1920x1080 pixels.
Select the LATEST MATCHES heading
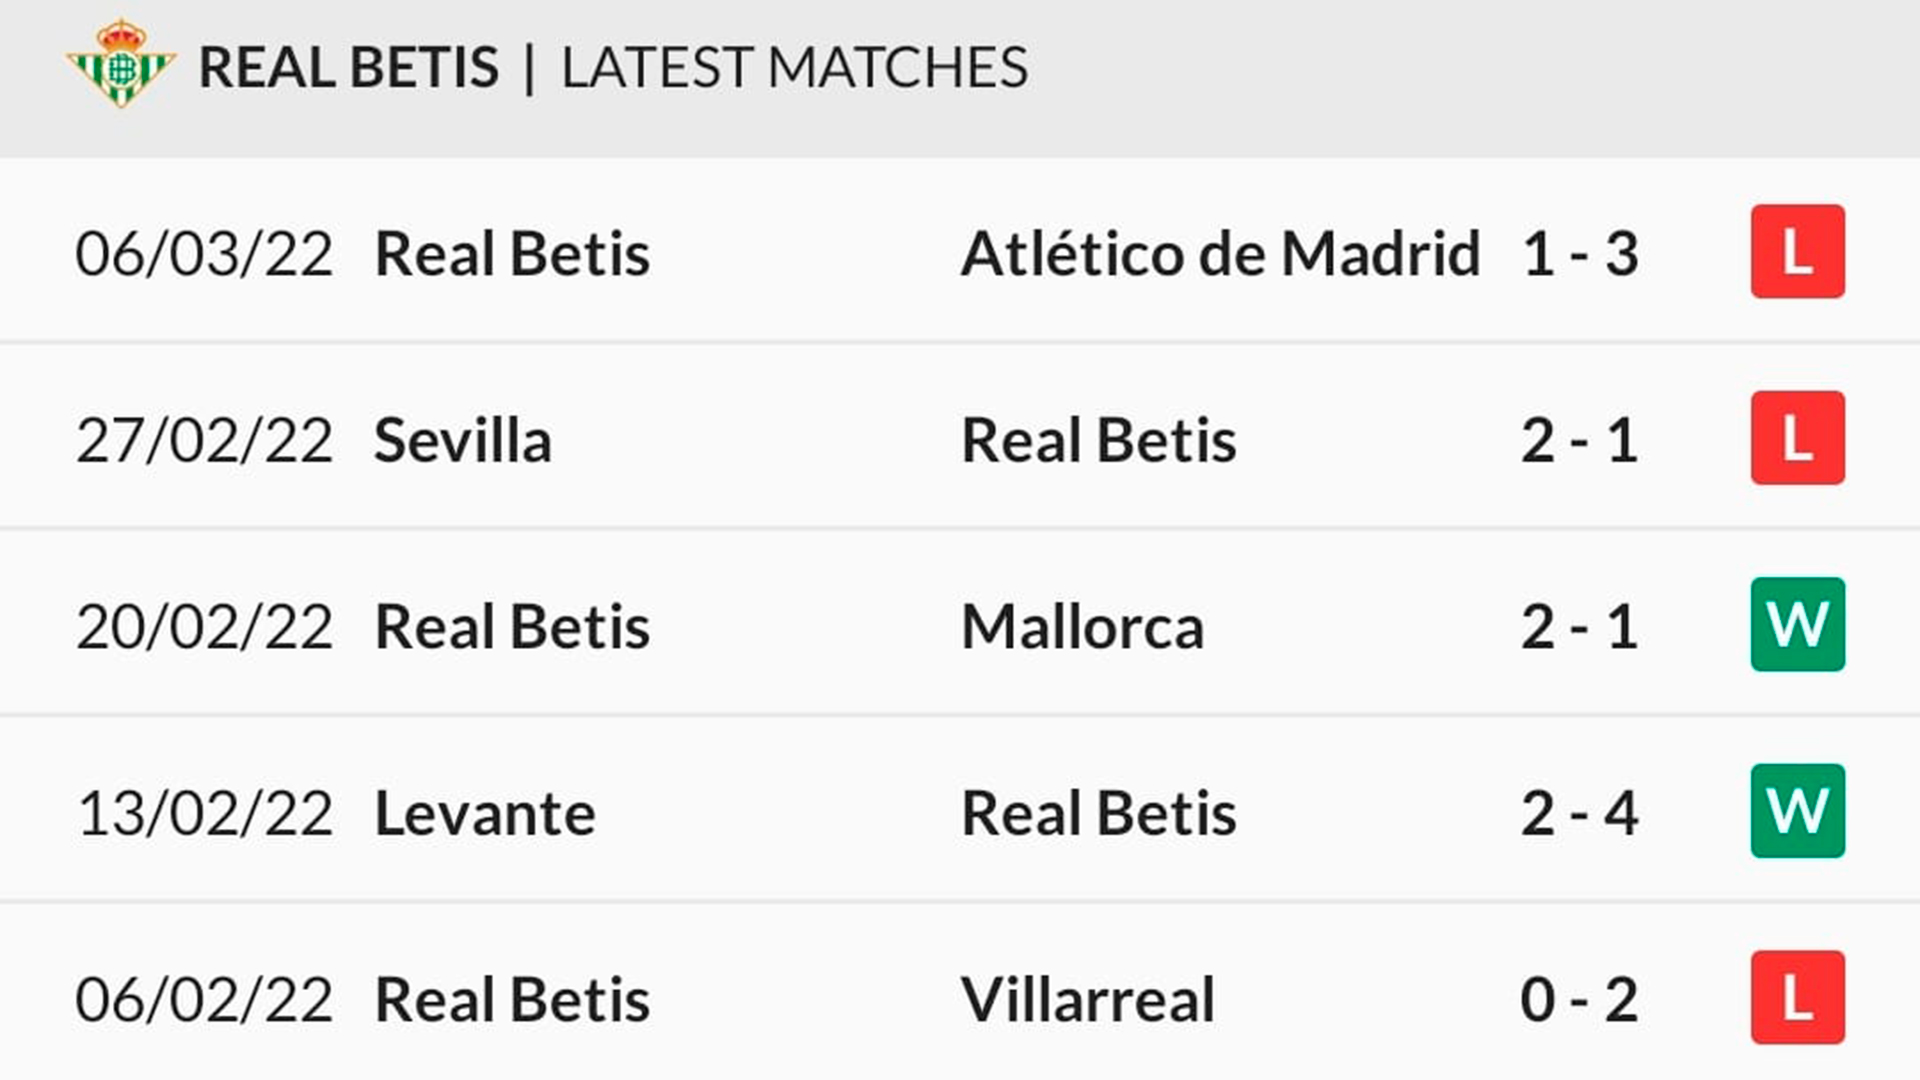794,68
